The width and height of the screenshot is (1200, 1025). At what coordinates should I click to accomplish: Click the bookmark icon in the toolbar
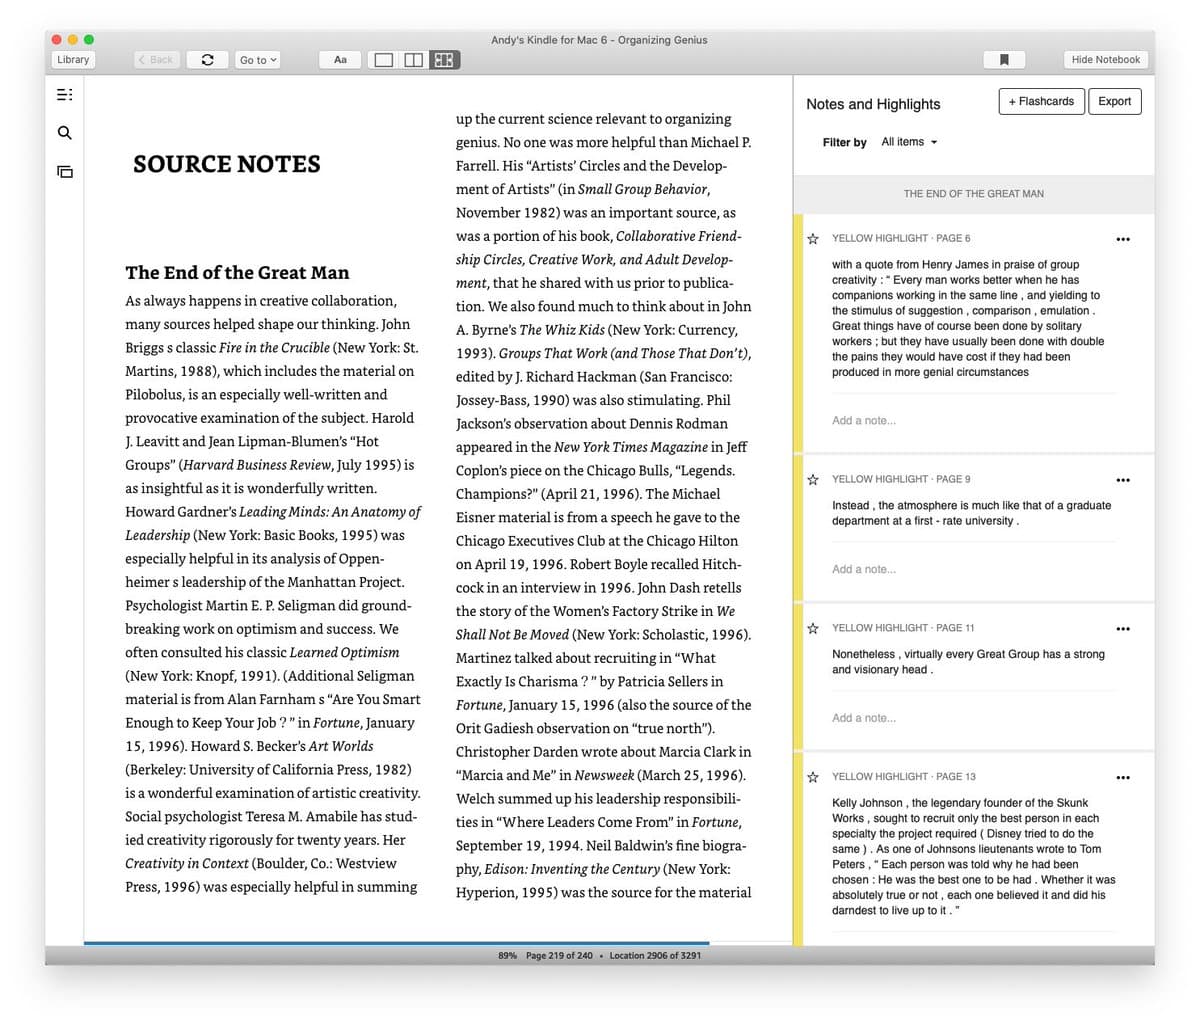(x=1003, y=59)
